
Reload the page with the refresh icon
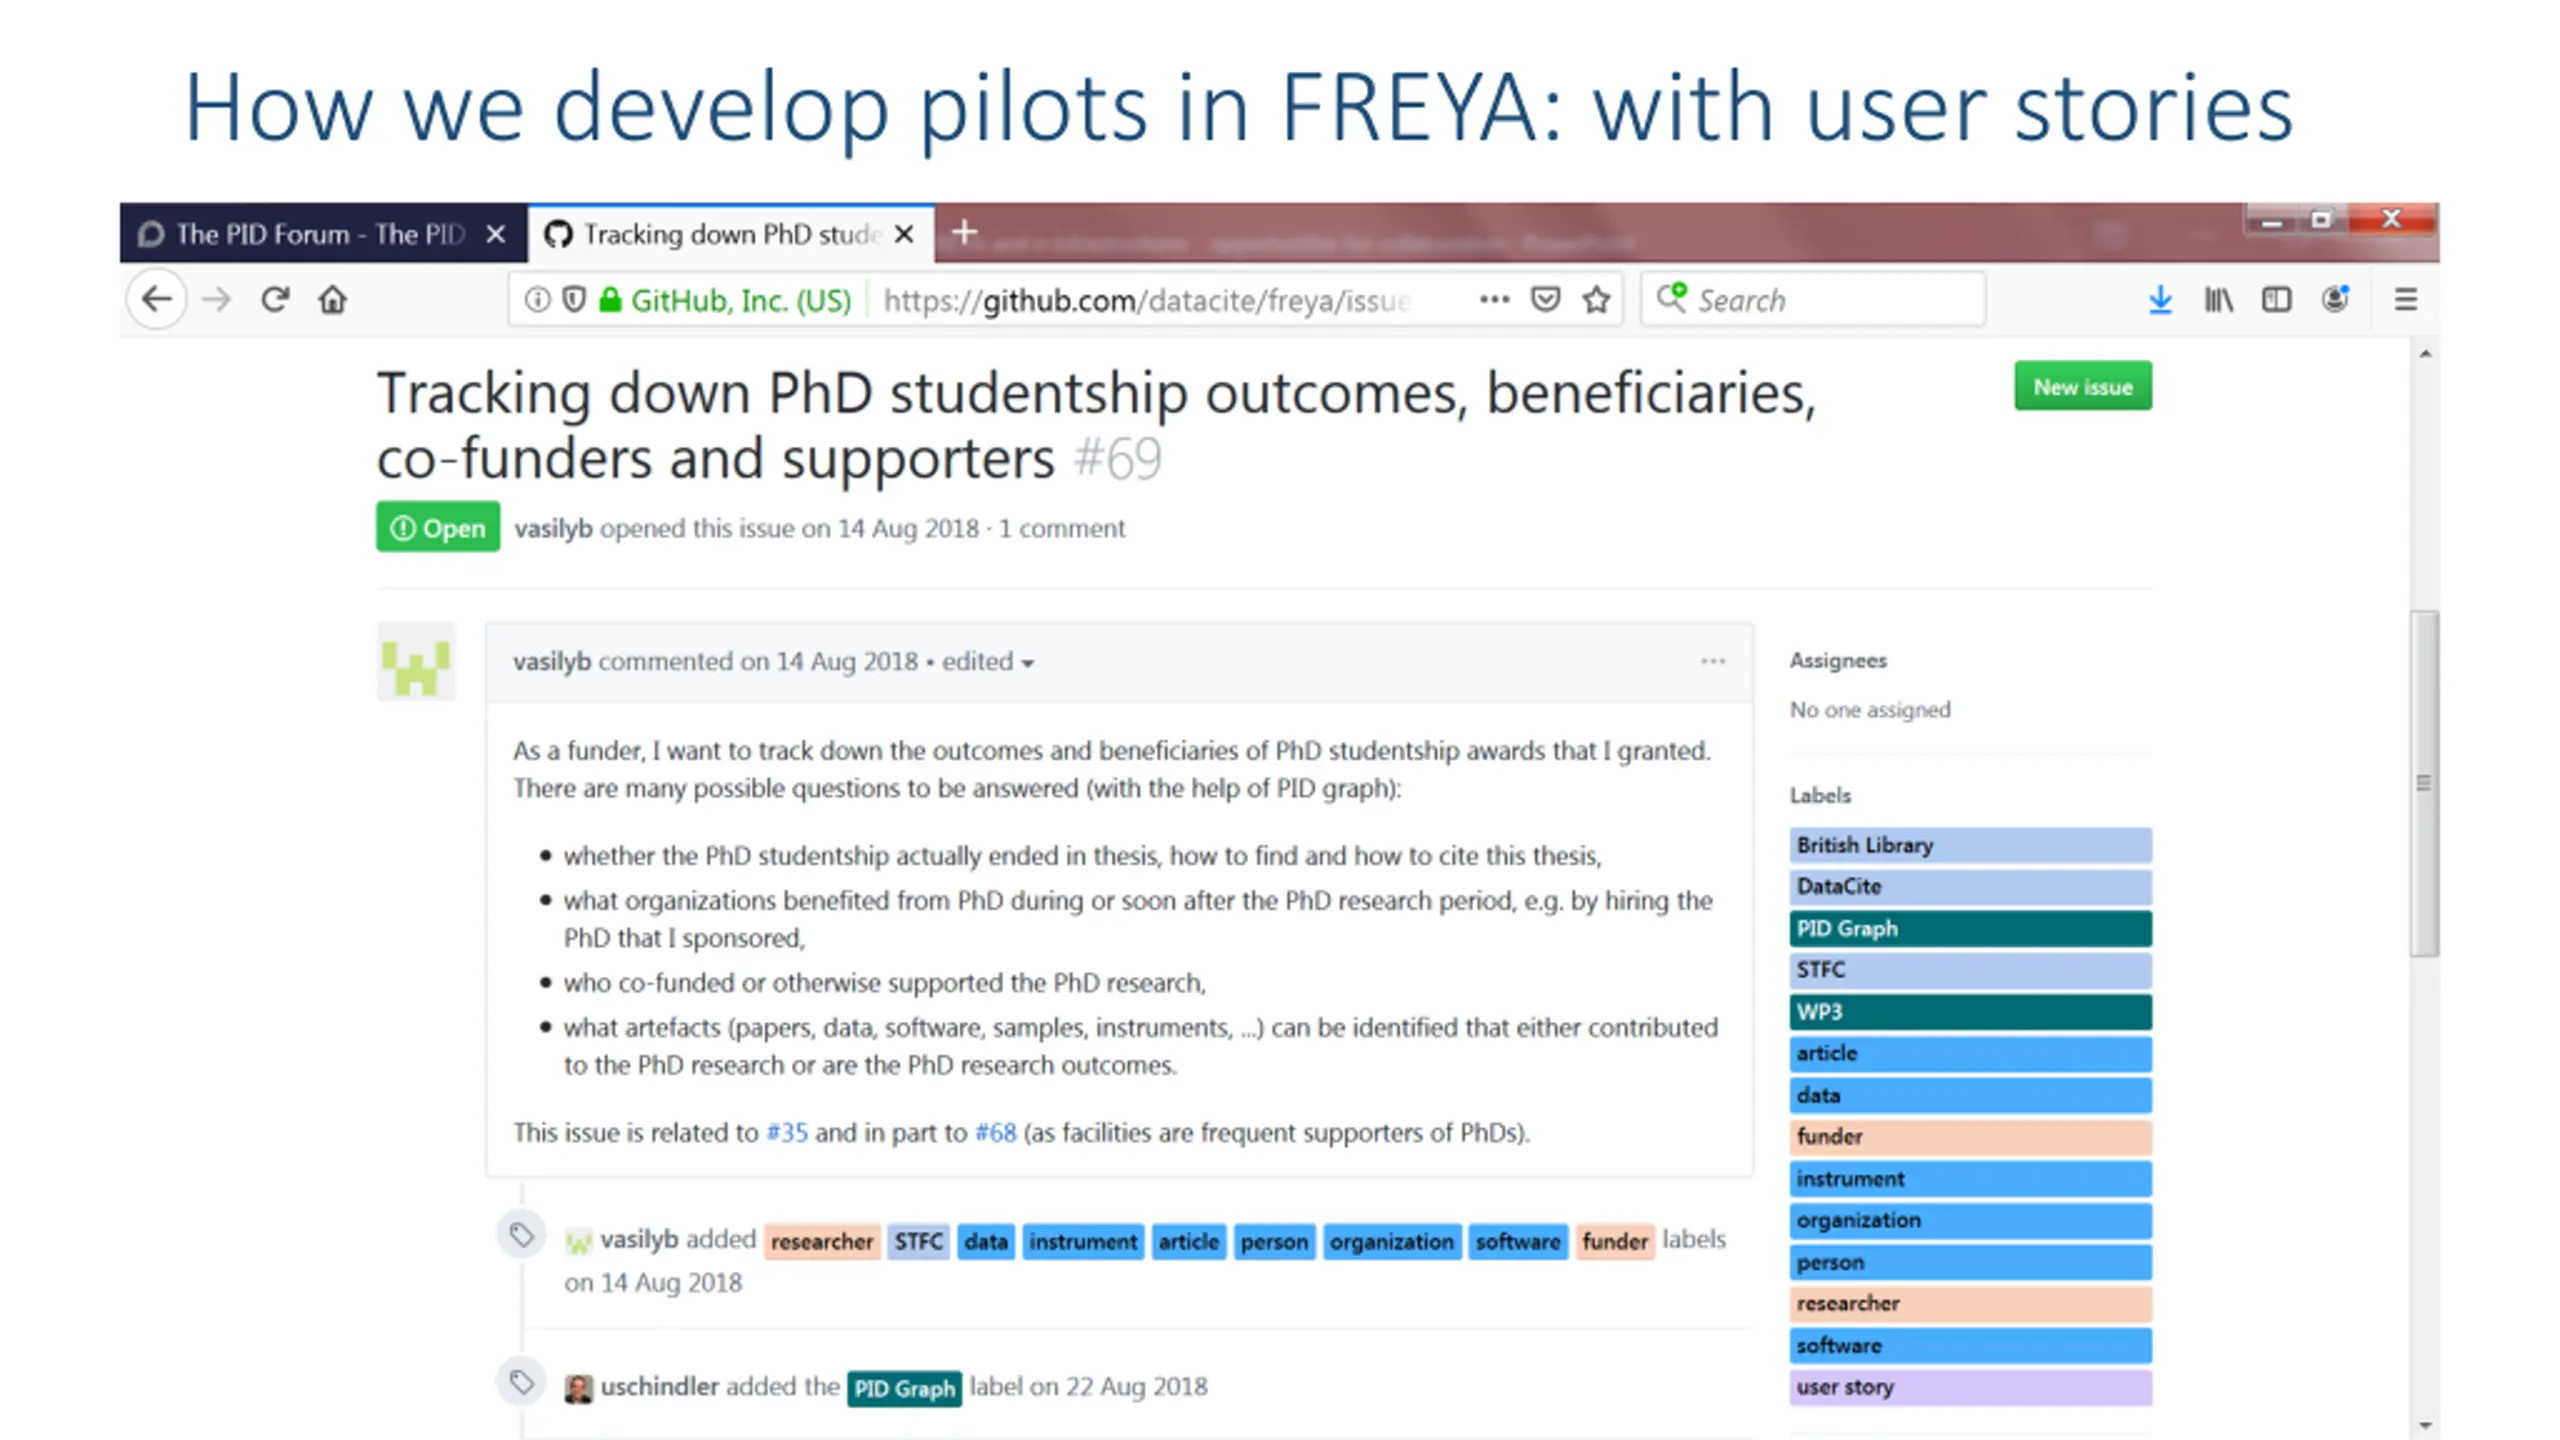275,299
